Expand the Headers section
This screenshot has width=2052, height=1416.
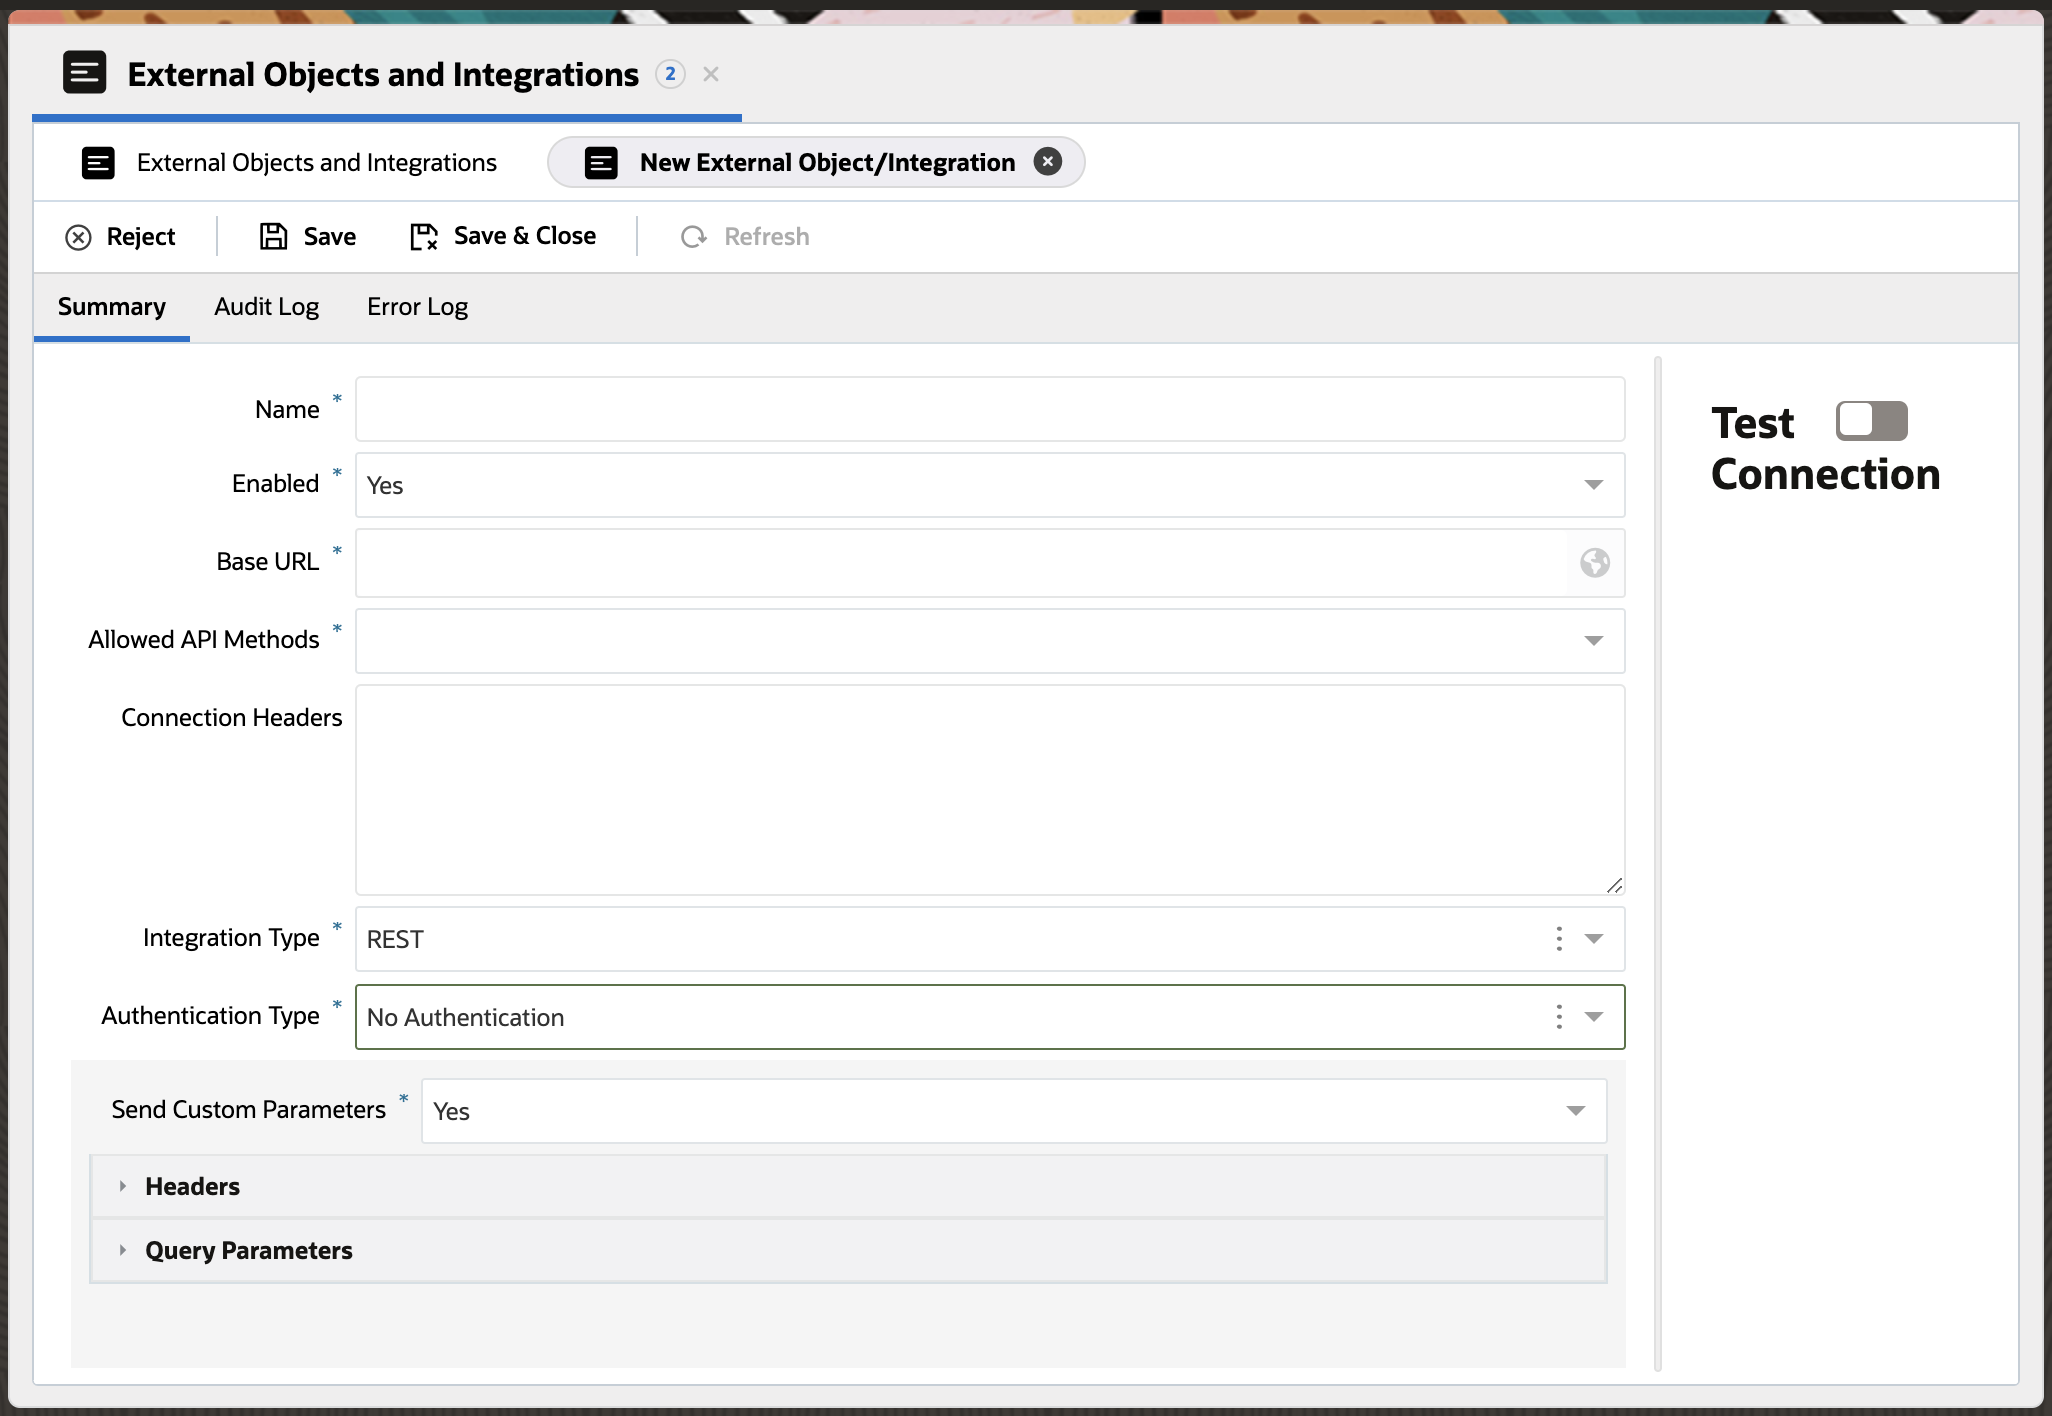coord(124,1186)
